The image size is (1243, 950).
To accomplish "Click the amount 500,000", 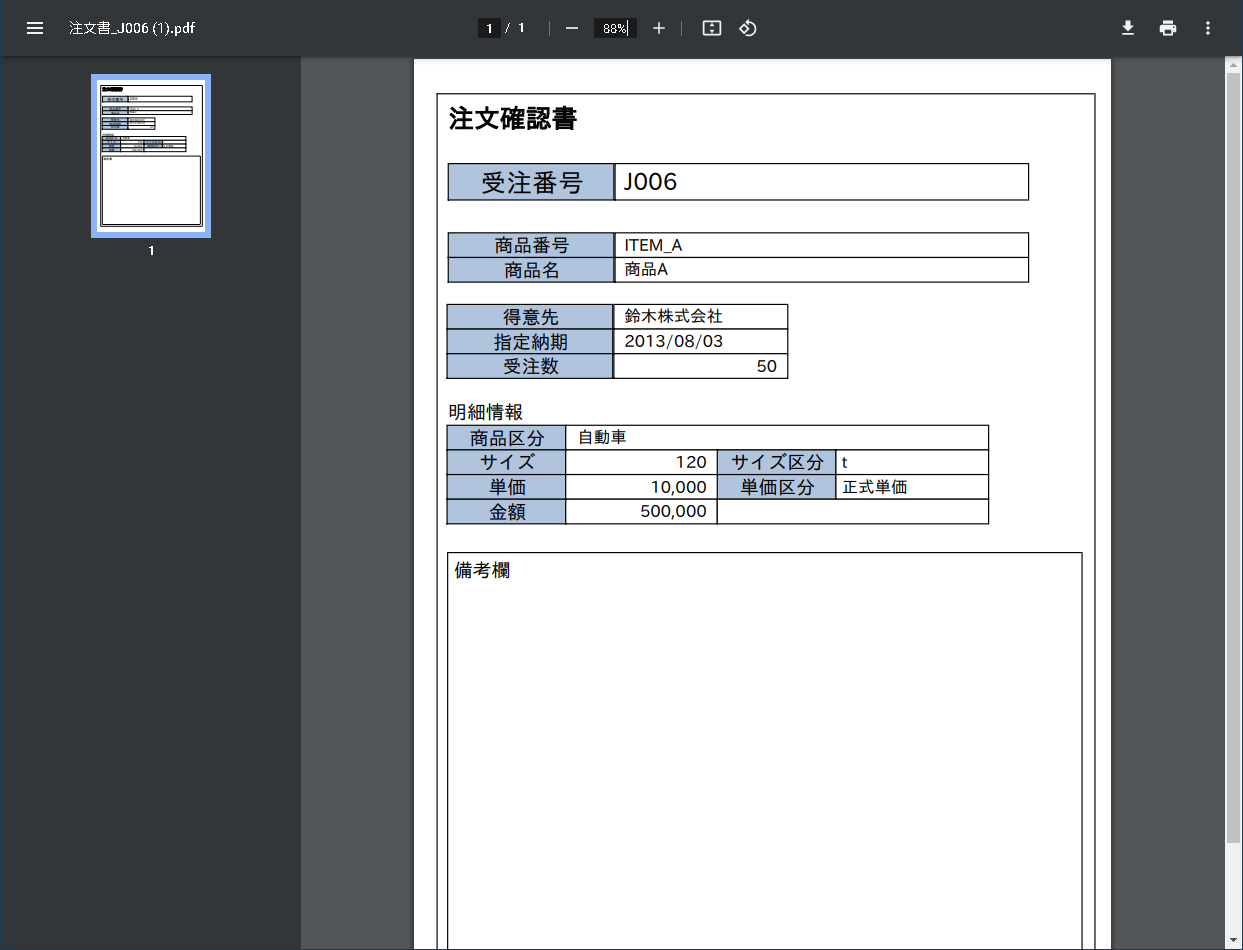I will click(x=674, y=512).
